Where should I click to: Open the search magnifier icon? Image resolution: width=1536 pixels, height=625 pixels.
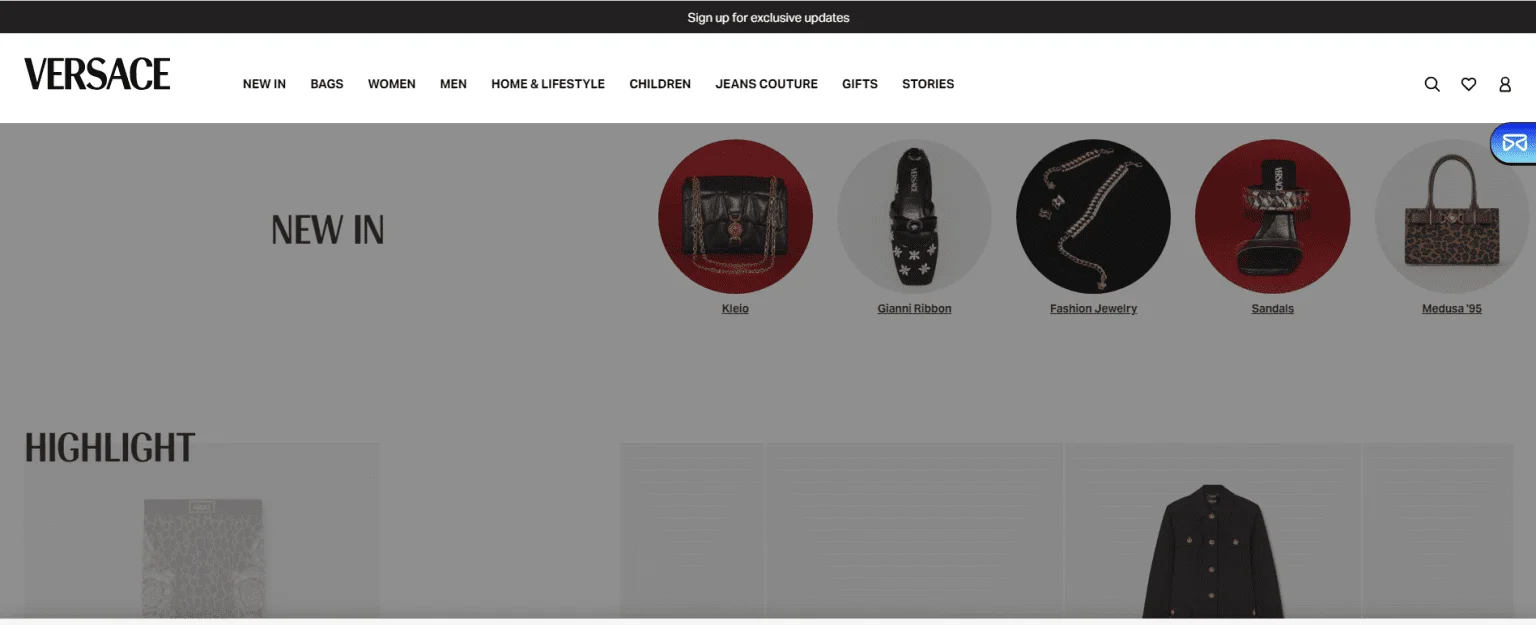pos(1432,84)
